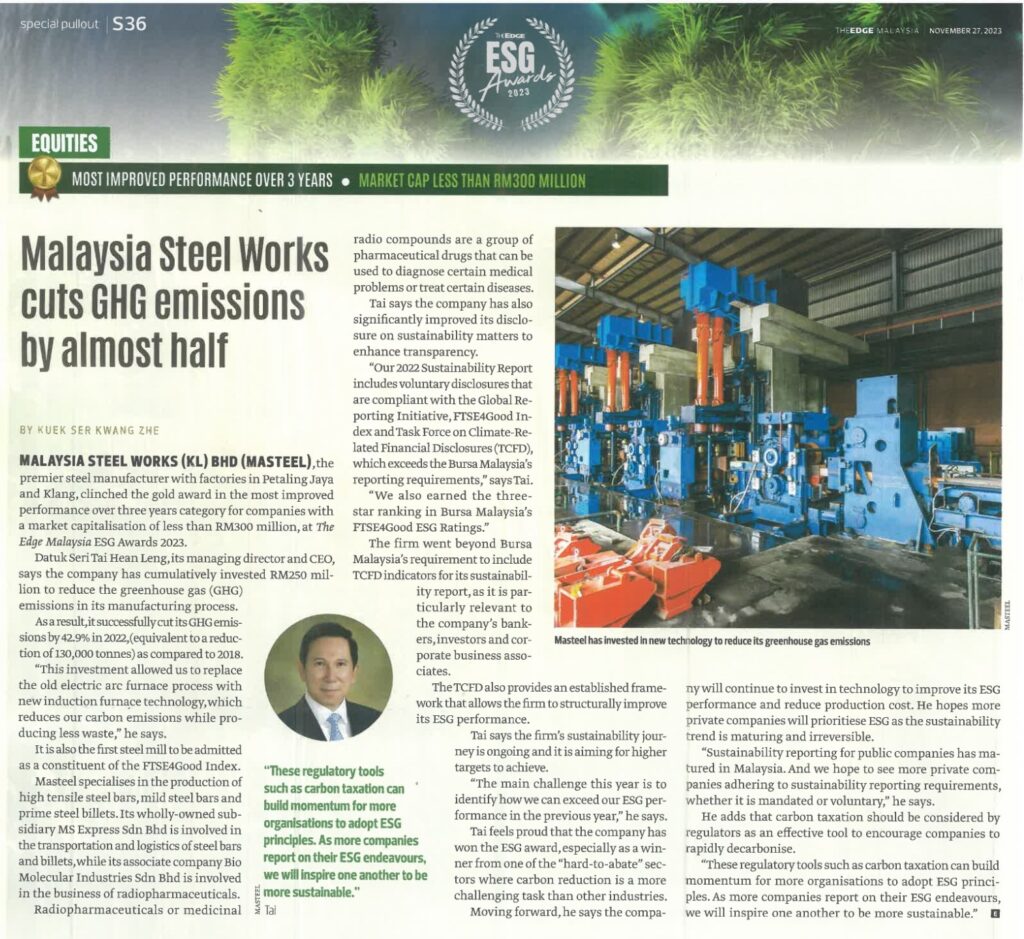Click "The TCFD also provides an established" line
Screen dimensions: 1024x939
549,688
